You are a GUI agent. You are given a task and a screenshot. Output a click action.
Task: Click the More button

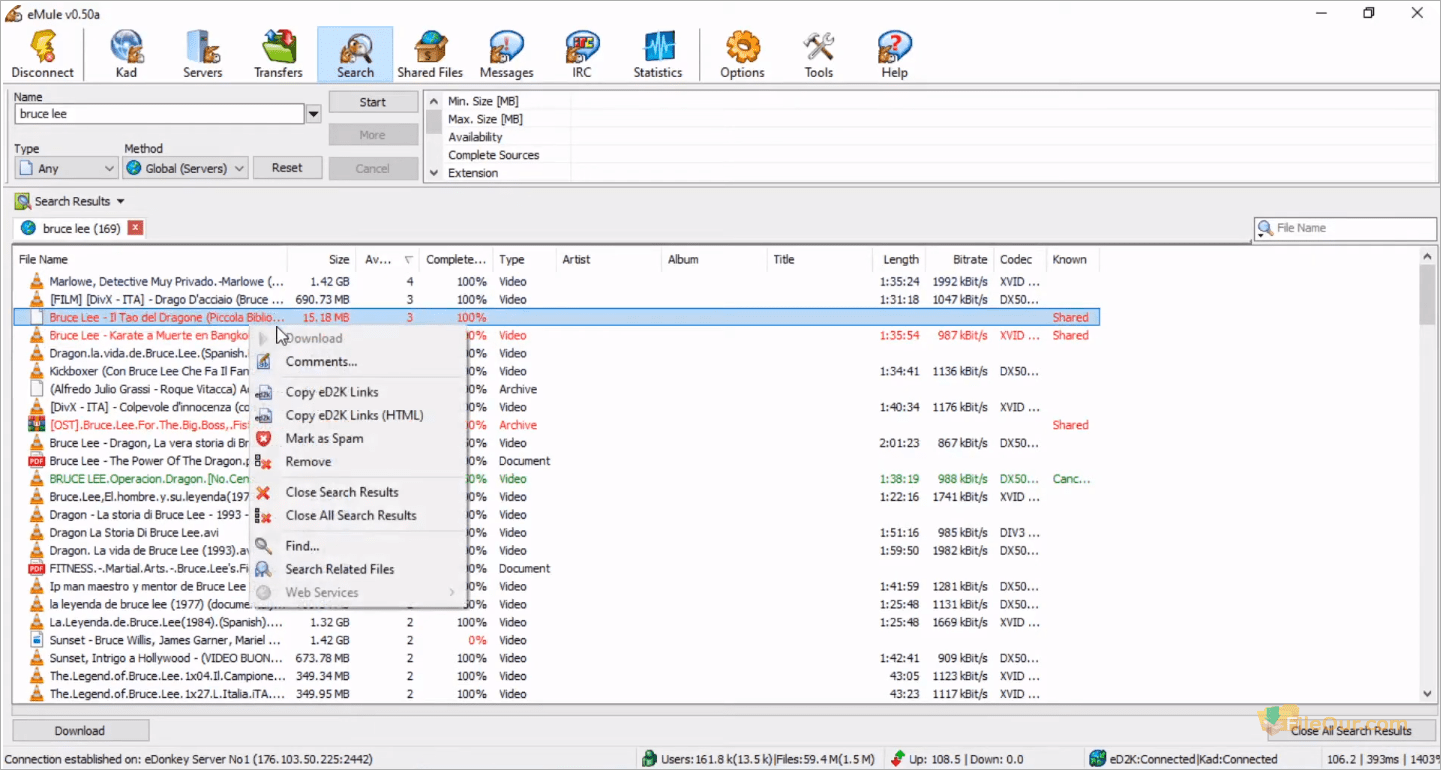(x=373, y=135)
